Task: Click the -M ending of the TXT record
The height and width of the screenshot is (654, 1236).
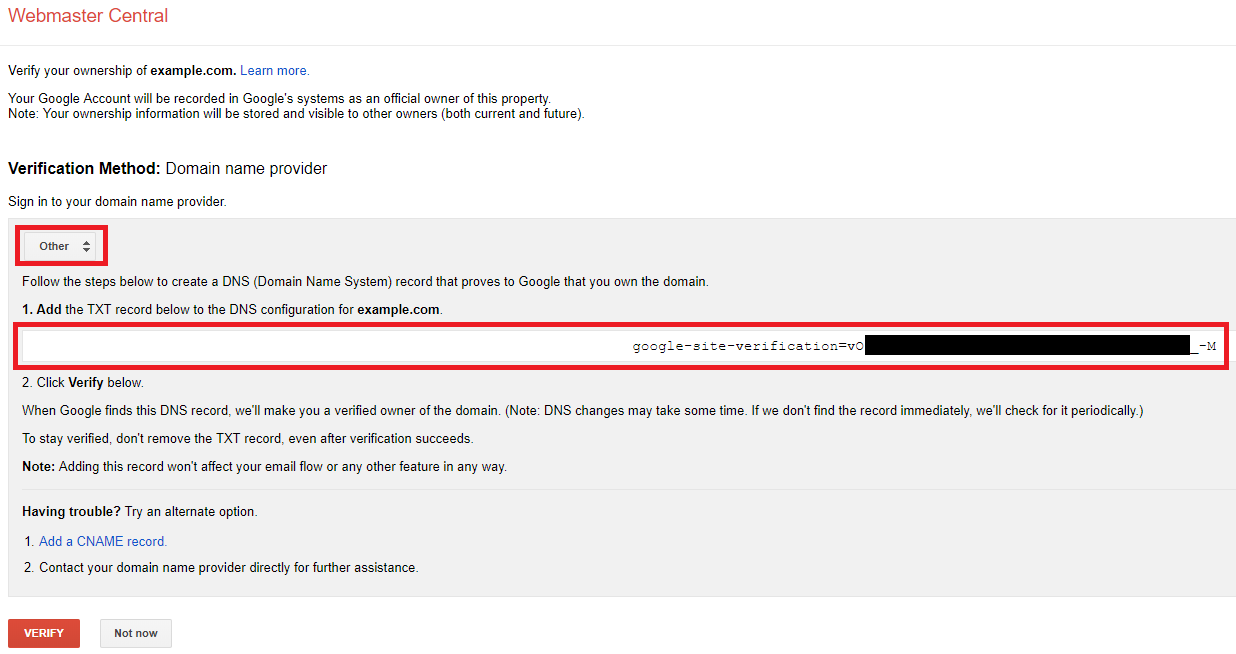Action: point(1208,347)
